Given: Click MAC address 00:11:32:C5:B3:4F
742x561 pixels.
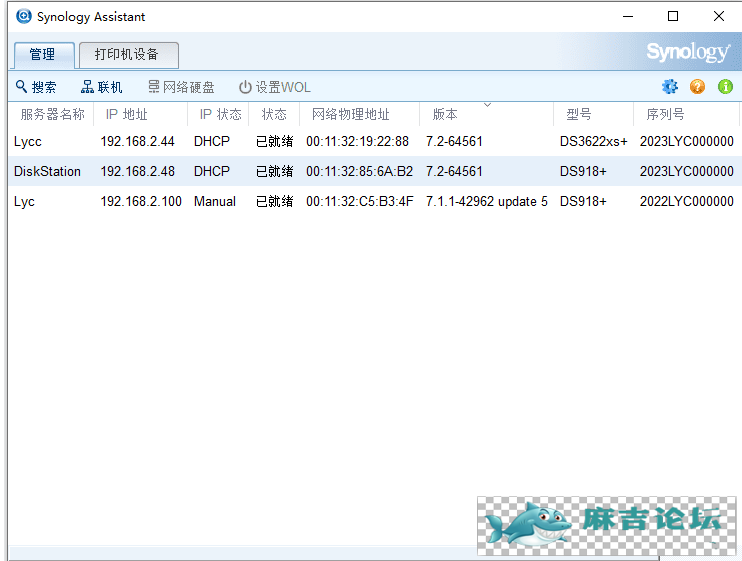Looking at the screenshot, I should 360,202.
